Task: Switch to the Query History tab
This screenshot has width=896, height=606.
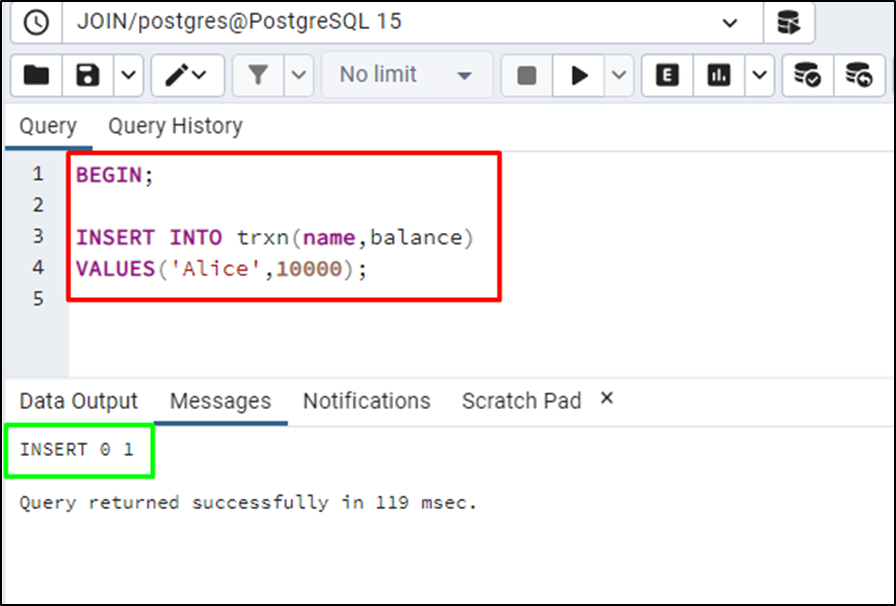Action: (175, 126)
